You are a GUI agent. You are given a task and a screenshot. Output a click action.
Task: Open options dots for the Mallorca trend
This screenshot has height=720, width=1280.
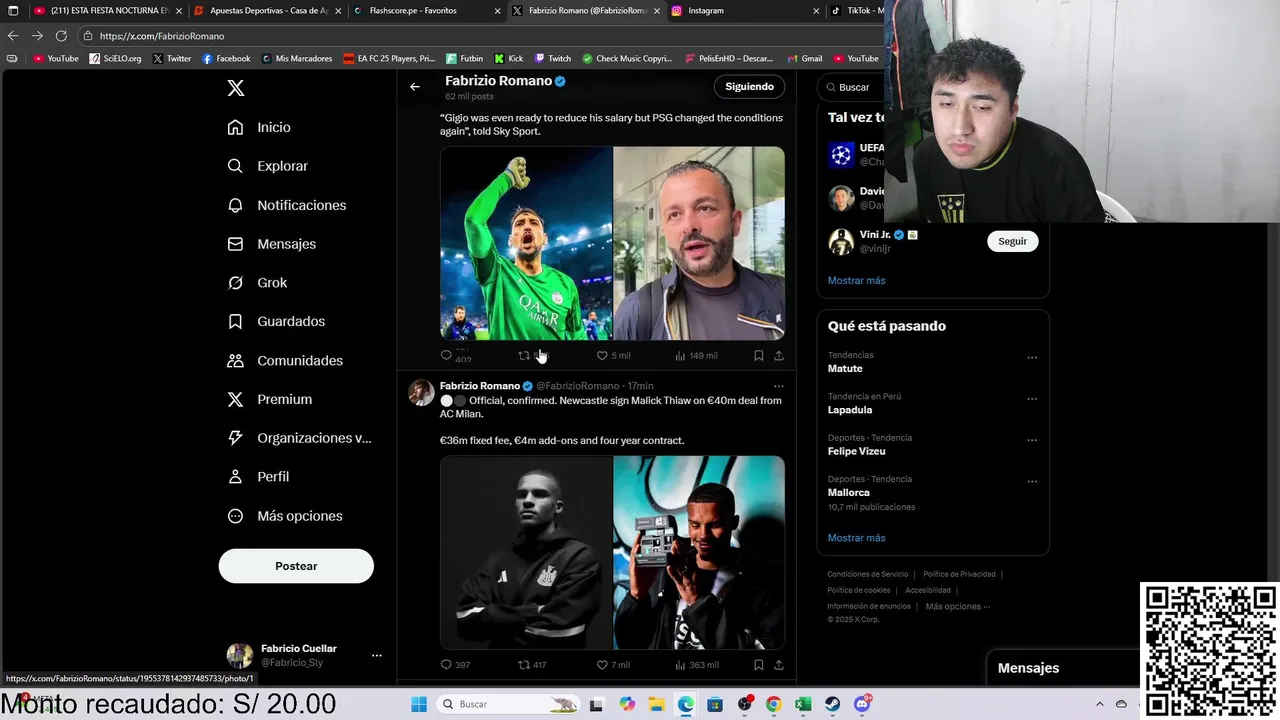[x=1032, y=481]
